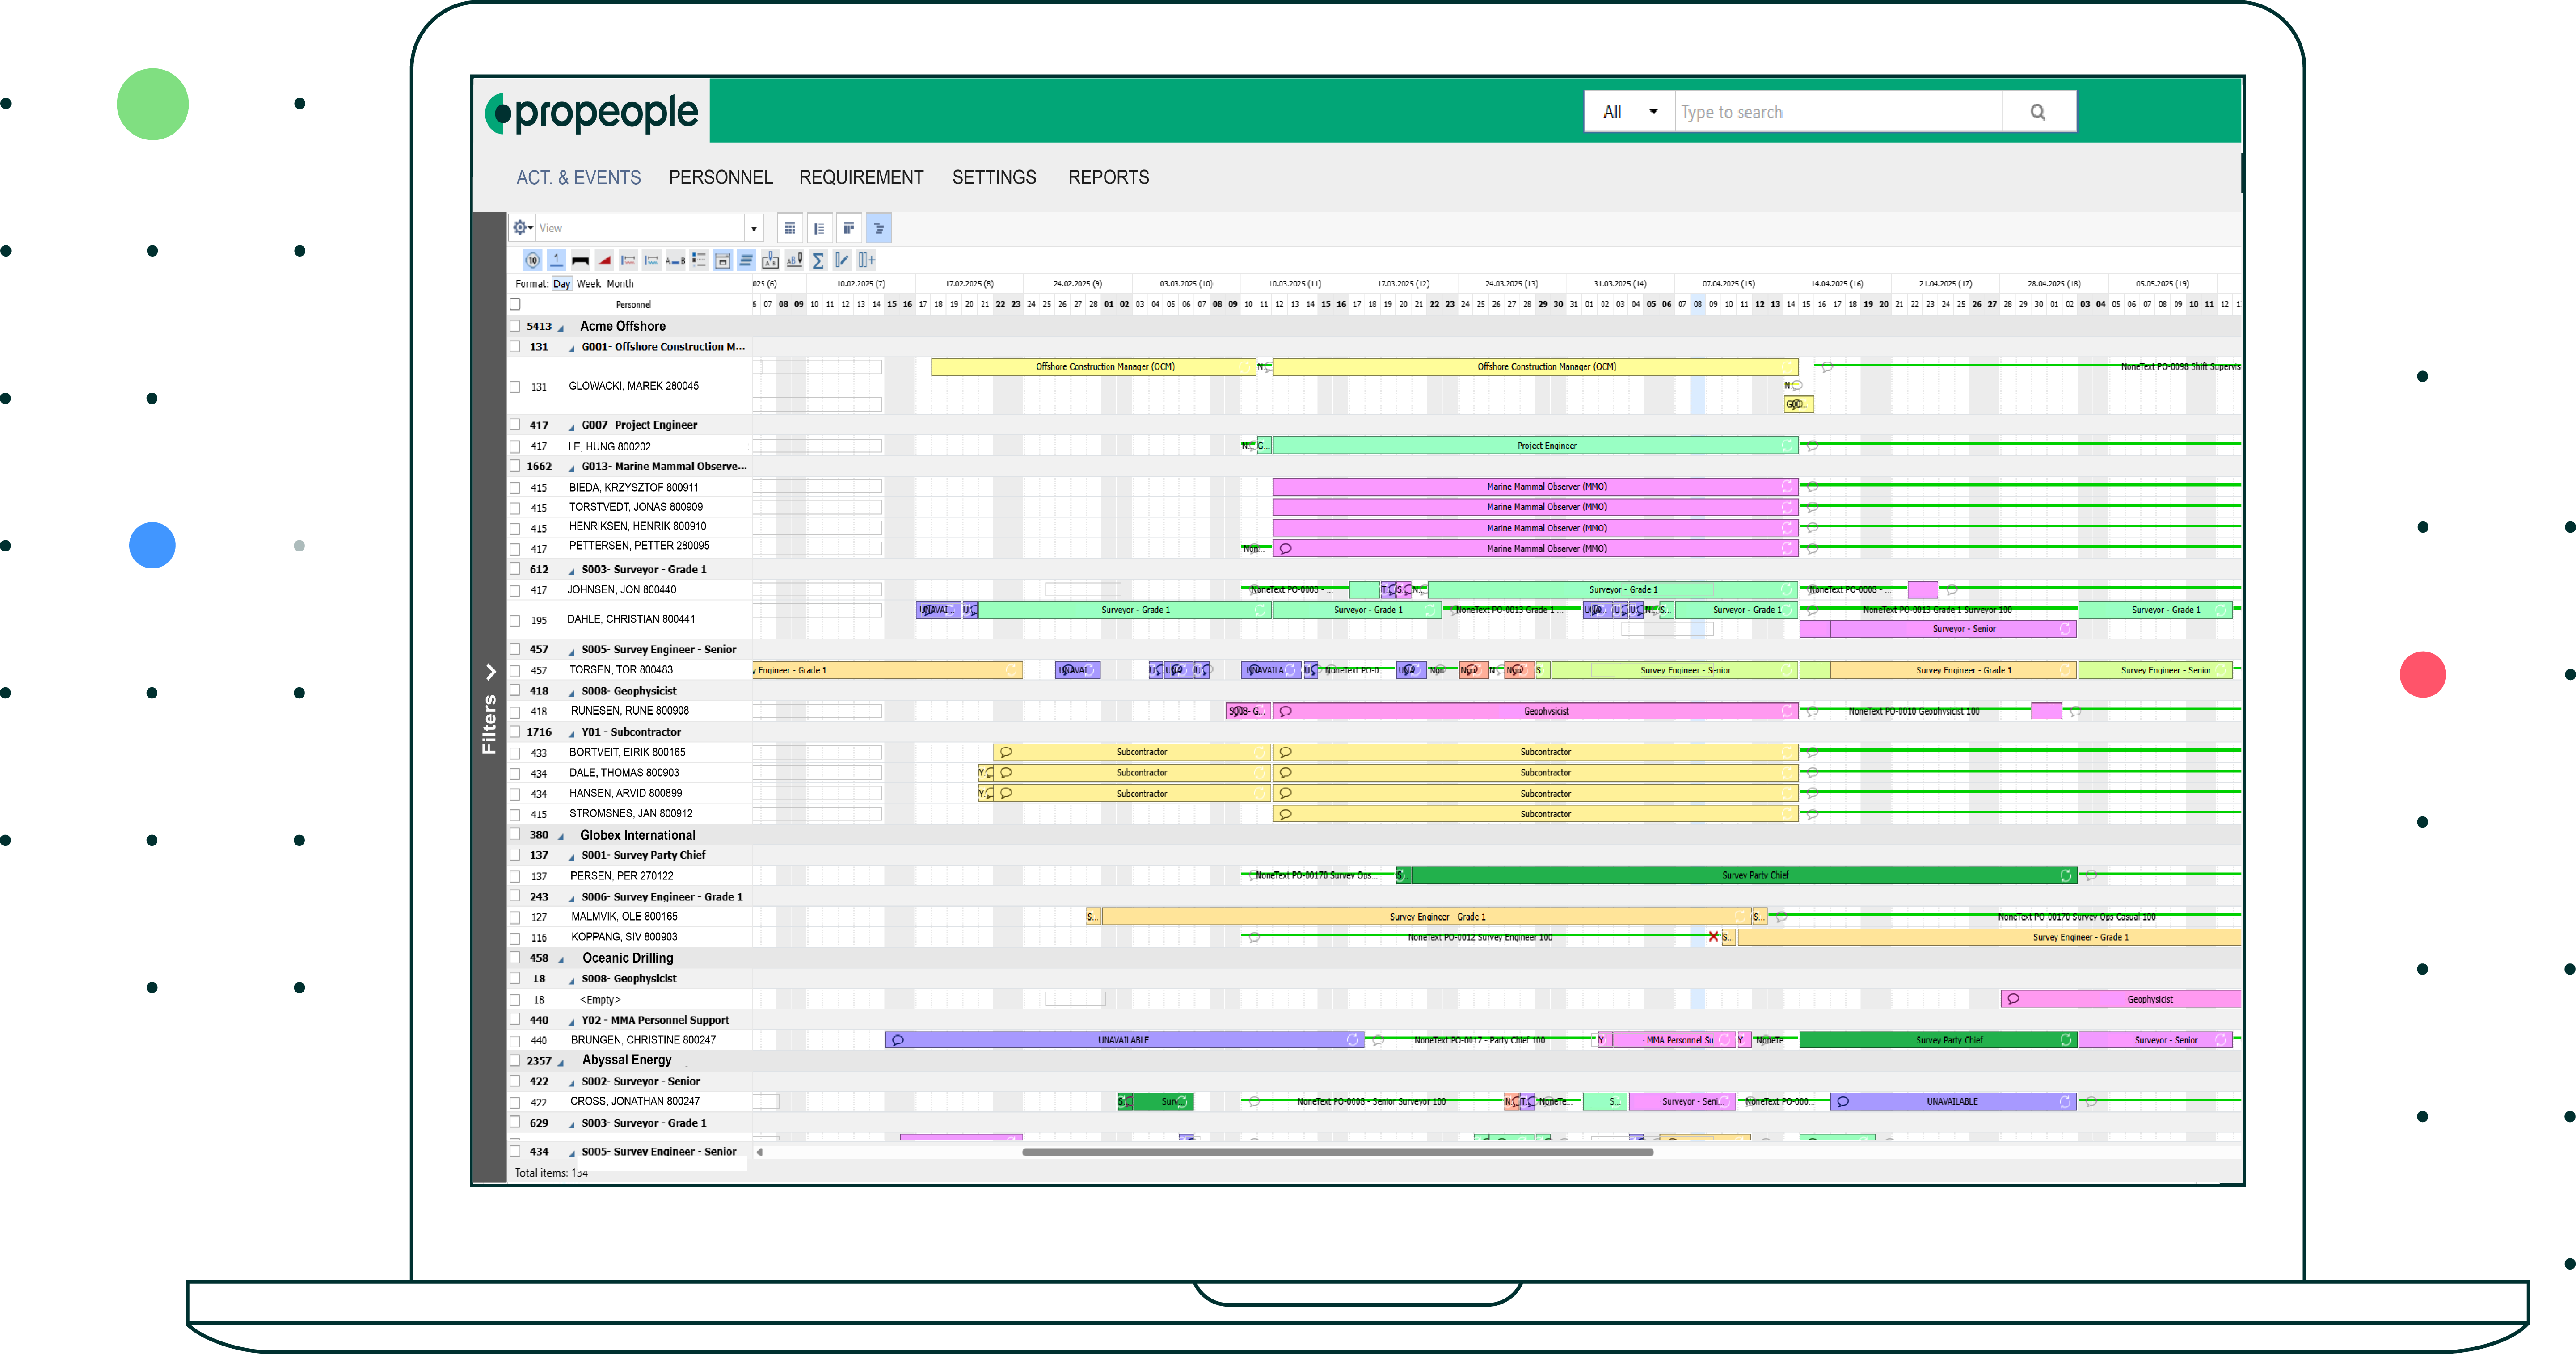Screen dimensions: 2576x1354
Task: Click the edit column pencil icon
Action: click(842, 261)
